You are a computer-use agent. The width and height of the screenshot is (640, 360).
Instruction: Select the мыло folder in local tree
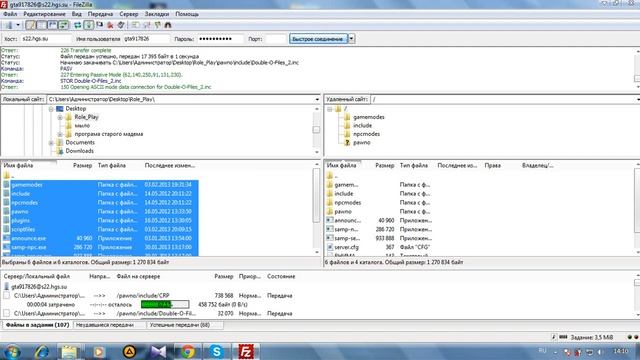82,126
